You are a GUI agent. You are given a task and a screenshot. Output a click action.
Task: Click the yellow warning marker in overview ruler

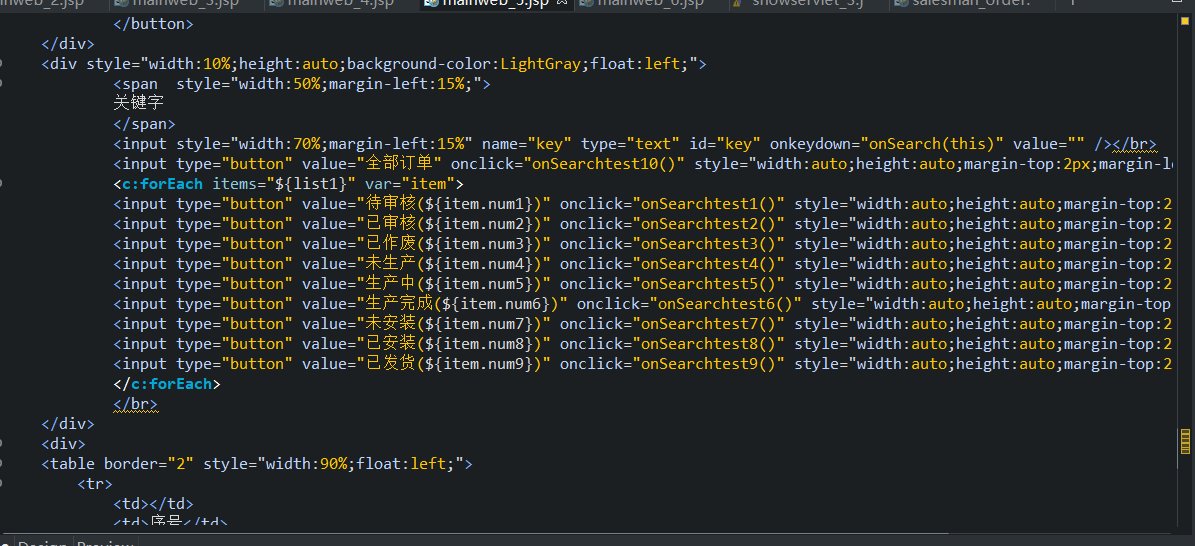pos(1186,439)
